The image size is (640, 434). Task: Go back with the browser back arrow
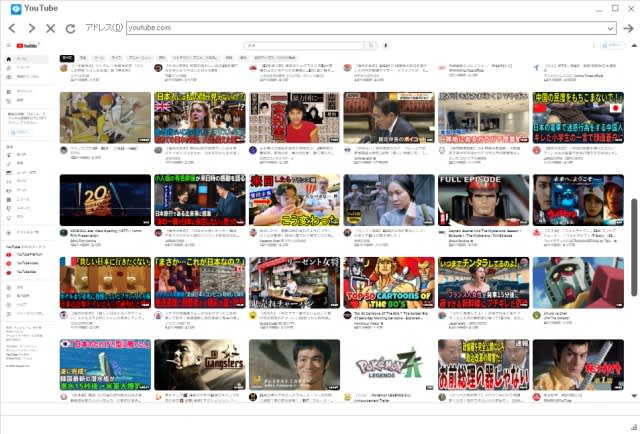point(12,28)
